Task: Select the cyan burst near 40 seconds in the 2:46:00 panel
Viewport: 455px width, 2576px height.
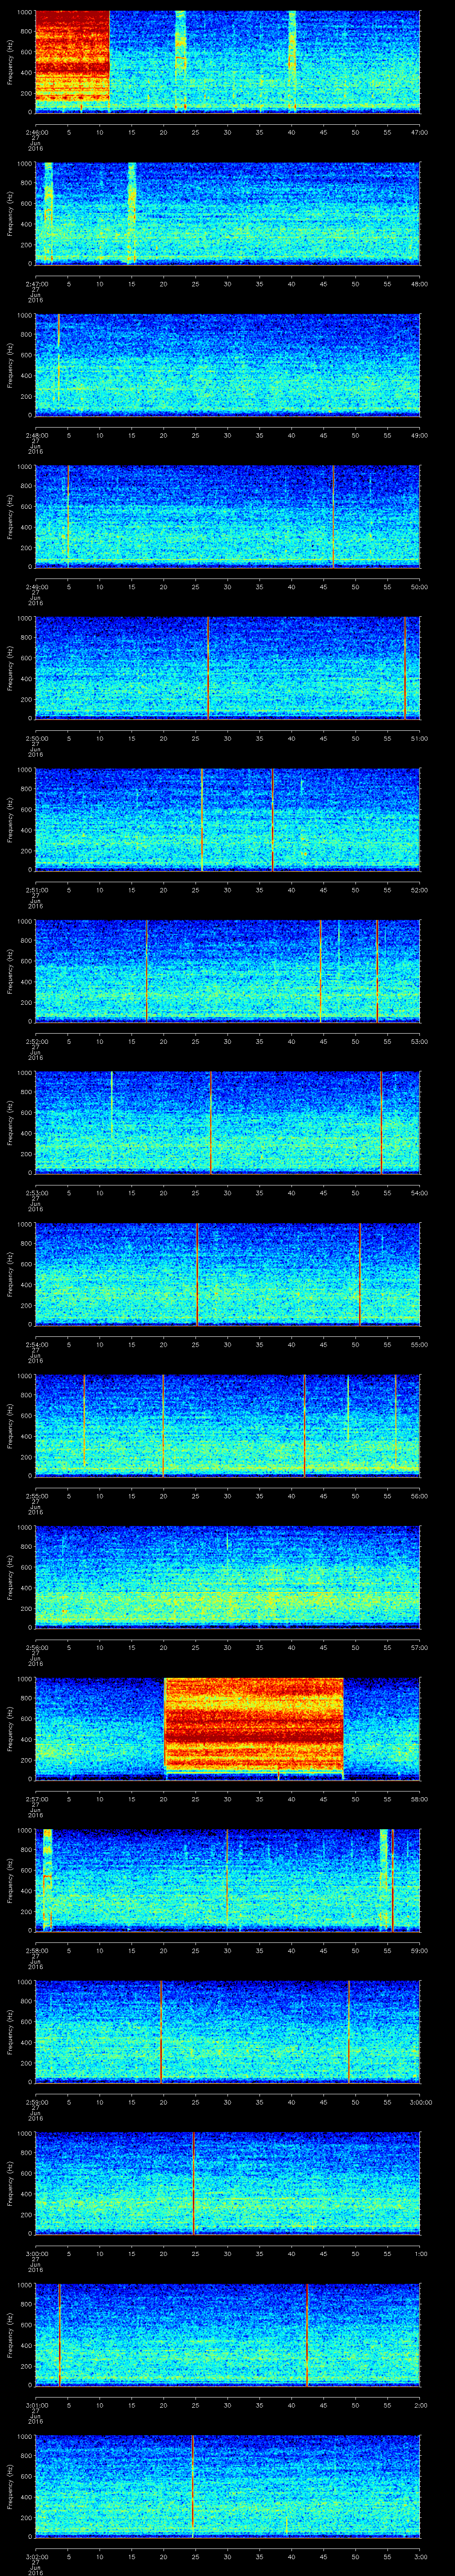Action: tap(292, 55)
